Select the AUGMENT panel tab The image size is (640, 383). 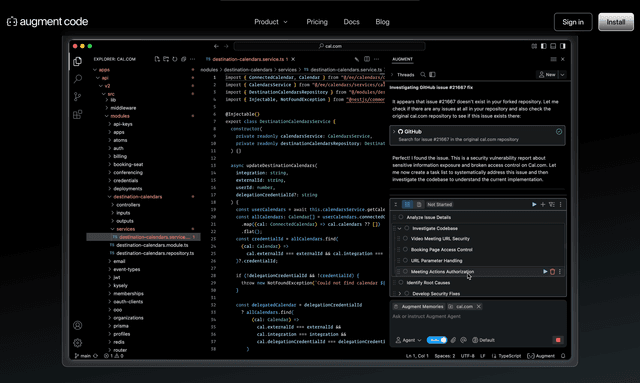[402, 59]
